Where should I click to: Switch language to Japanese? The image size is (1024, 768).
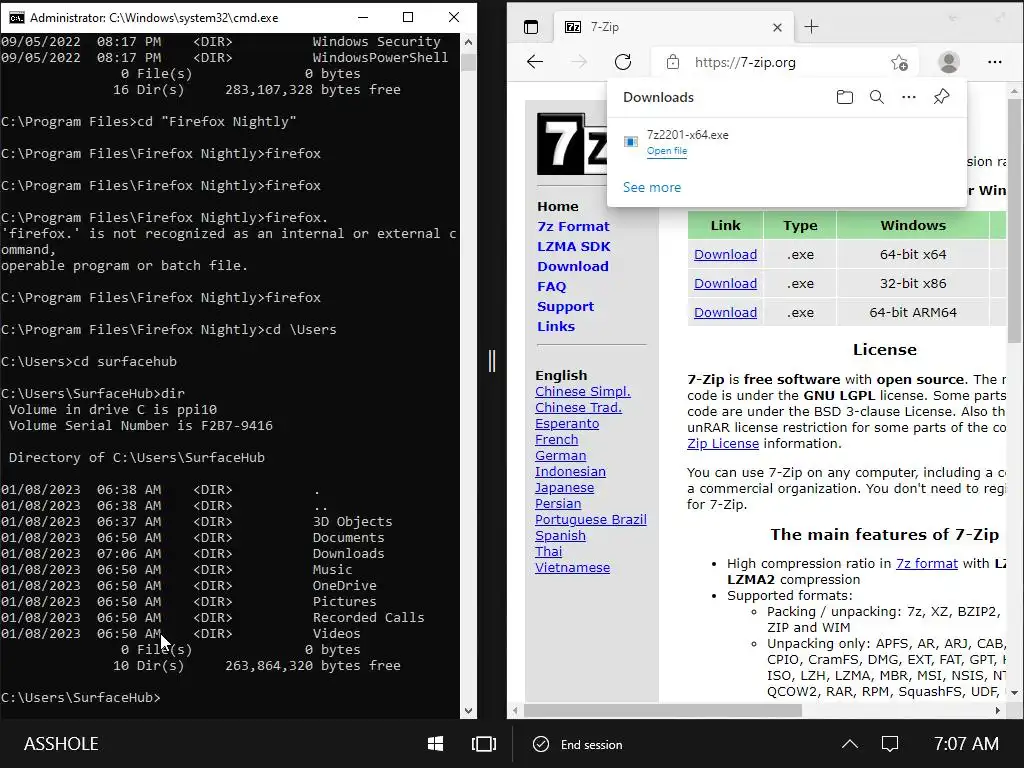coord(564,488)
